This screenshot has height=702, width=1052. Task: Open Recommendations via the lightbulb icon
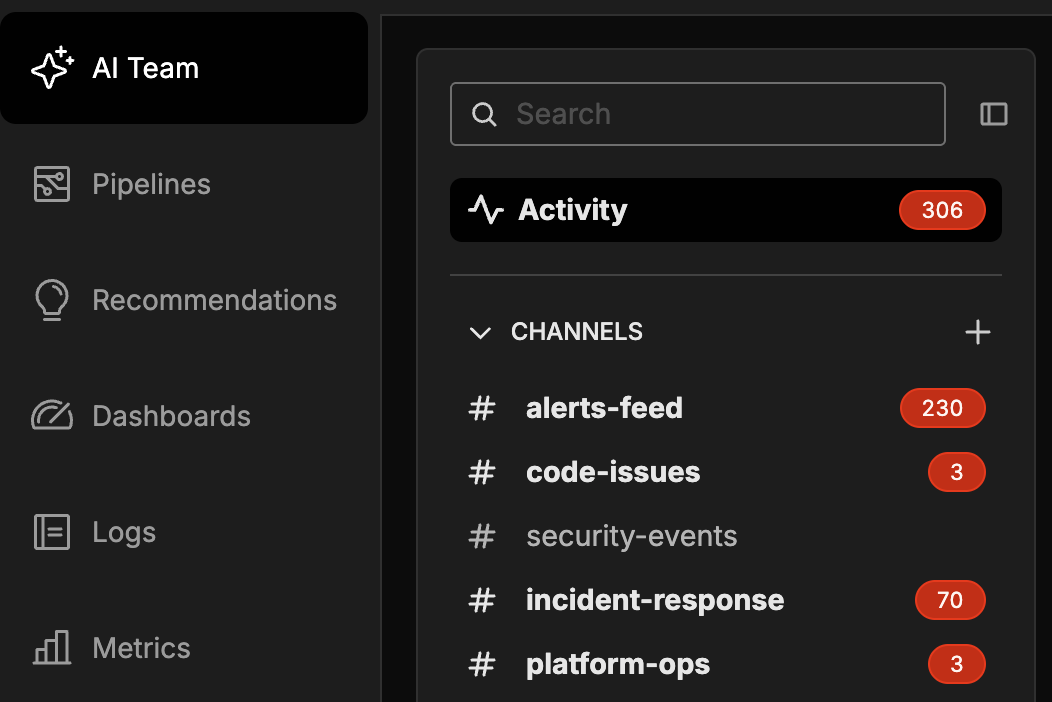pyautogui.click(x=51, y=300)
